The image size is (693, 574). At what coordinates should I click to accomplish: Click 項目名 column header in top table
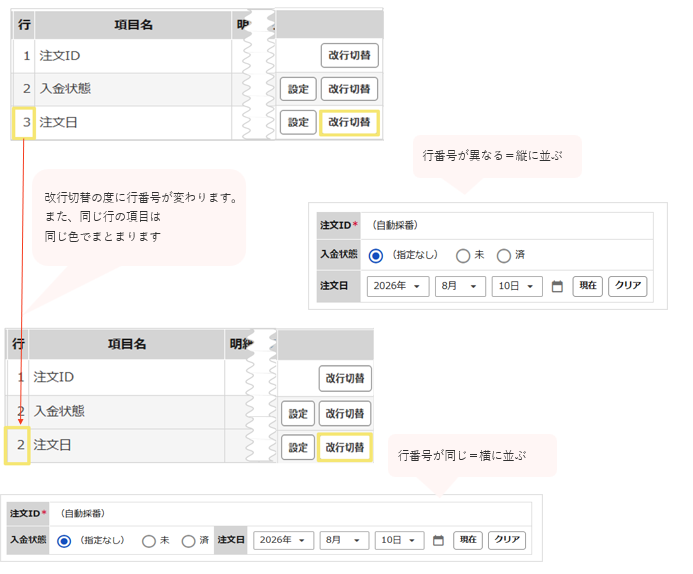point(133,25)
